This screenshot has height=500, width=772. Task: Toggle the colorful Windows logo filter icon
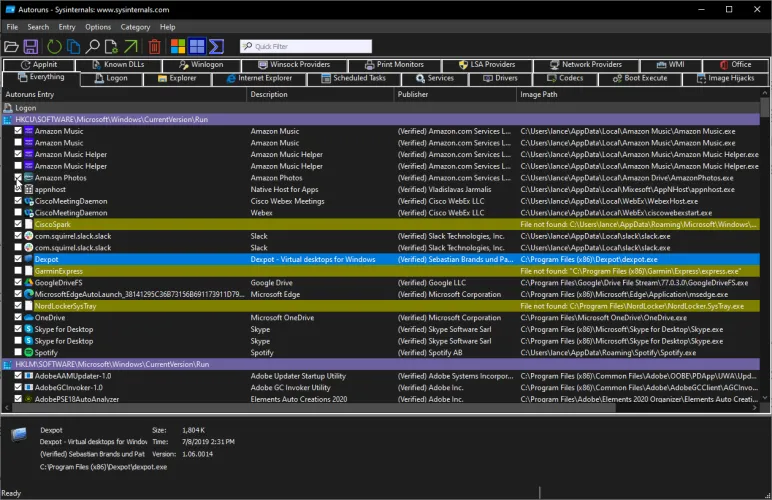(178, 46)
